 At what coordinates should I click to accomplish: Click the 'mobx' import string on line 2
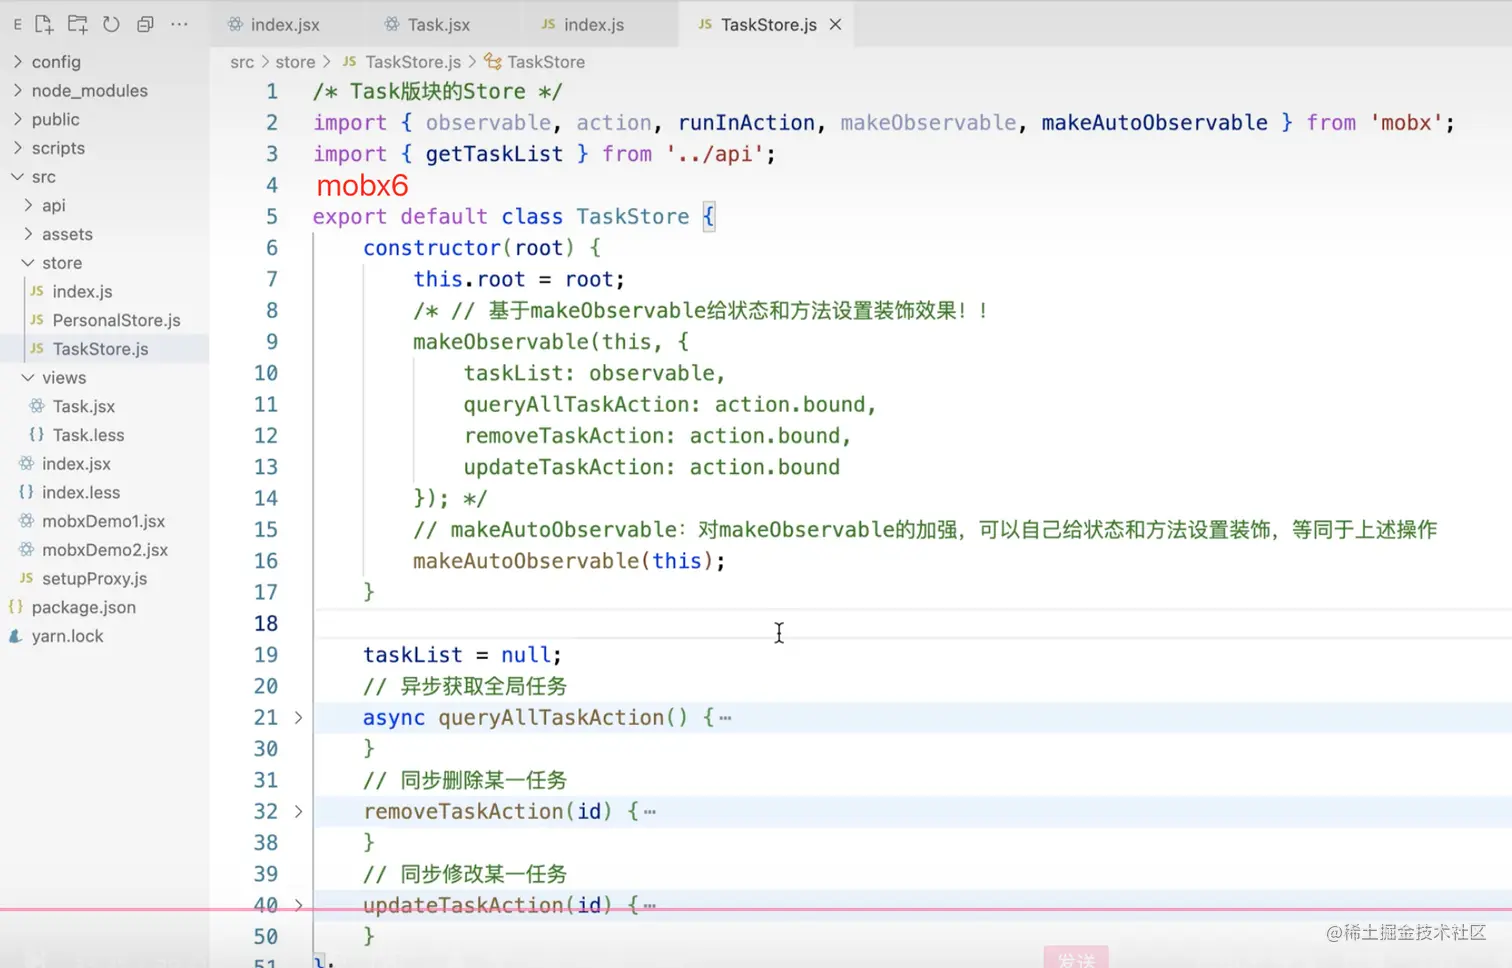coord(1406,123)
